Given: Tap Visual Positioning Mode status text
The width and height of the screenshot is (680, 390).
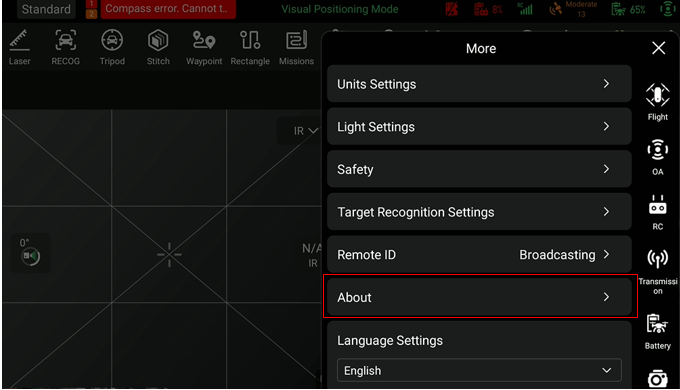Looking at the screenshot, I should coord(340,9).
